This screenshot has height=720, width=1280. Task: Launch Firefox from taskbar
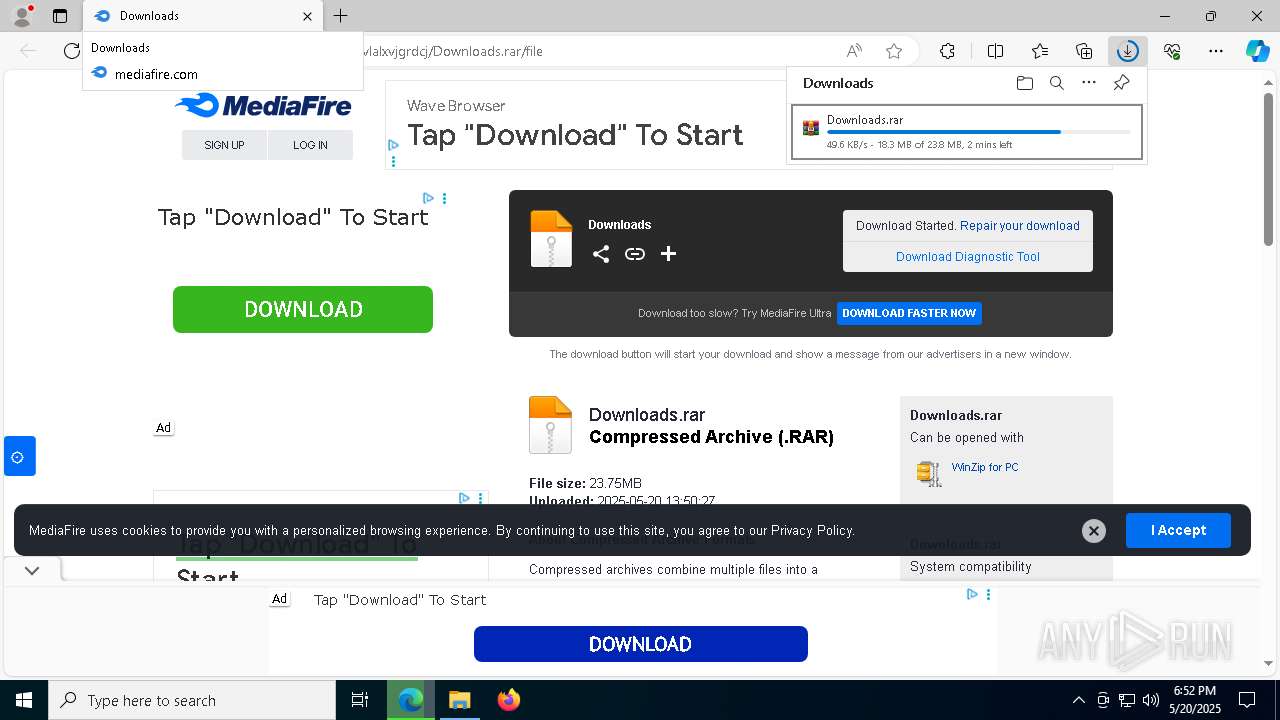509,700
